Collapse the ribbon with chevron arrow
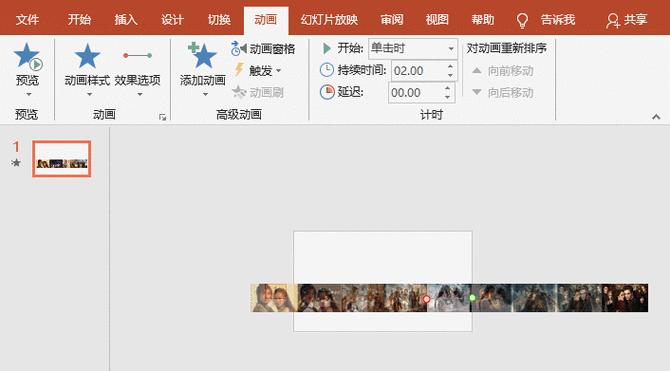The image size is (670, 371). (656, 117)
